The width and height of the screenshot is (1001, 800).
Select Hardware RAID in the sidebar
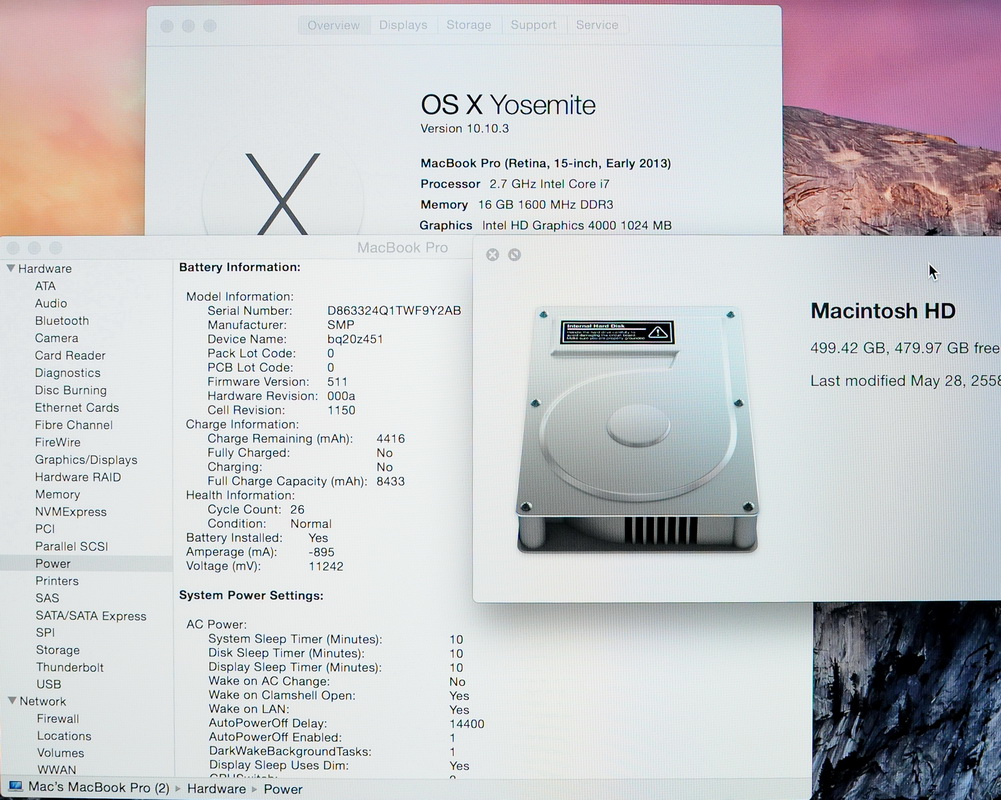point(78,477)
